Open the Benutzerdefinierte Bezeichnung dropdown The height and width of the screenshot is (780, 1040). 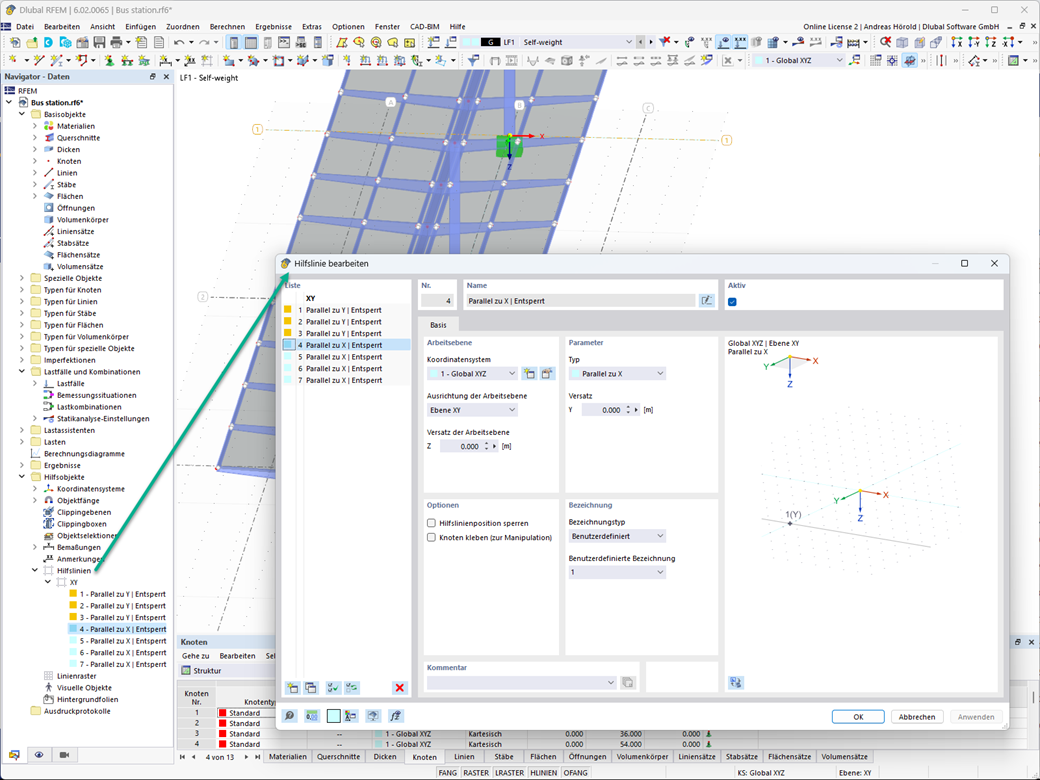(x=617, y=572)
